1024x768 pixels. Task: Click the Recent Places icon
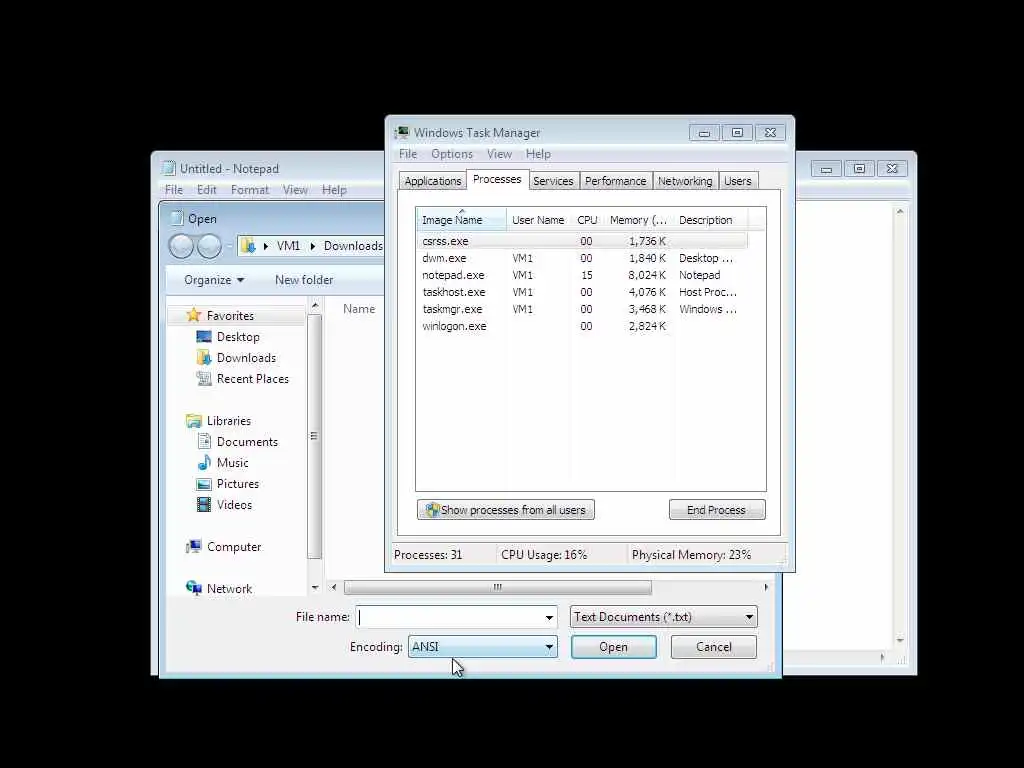204,379
